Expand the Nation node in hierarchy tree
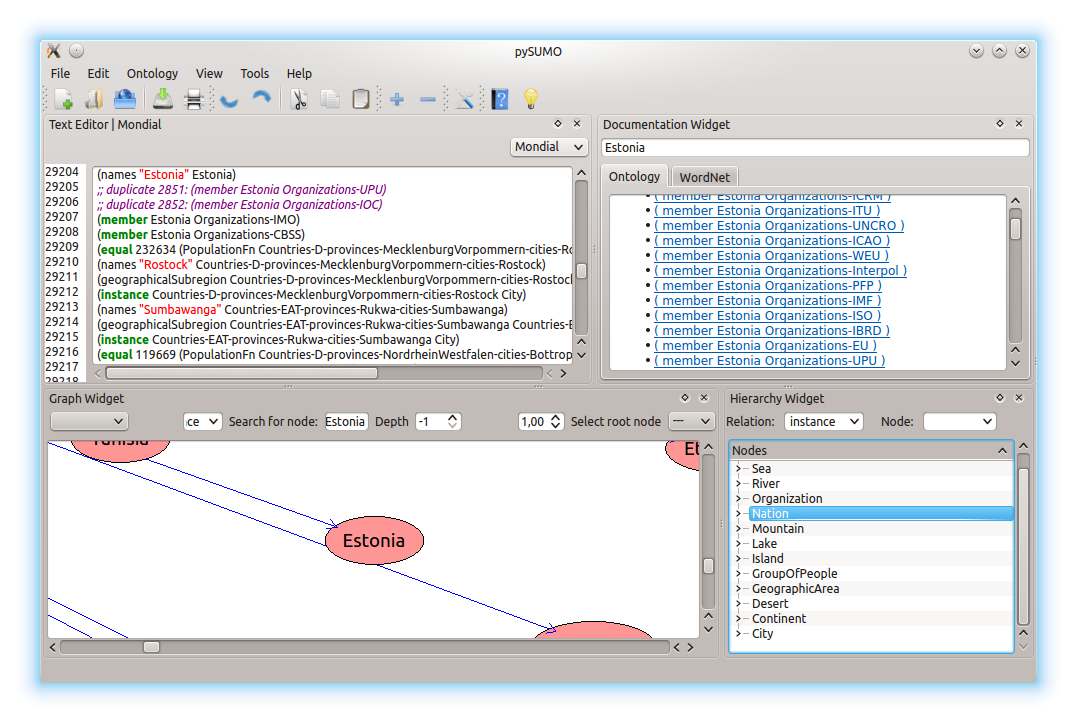1077x723 pixels. point(738,514)
